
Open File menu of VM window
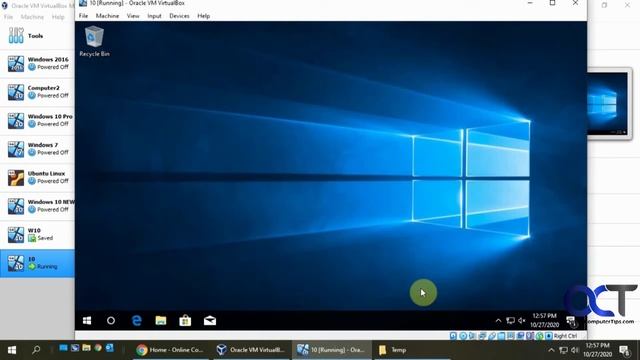click(83, 16)
